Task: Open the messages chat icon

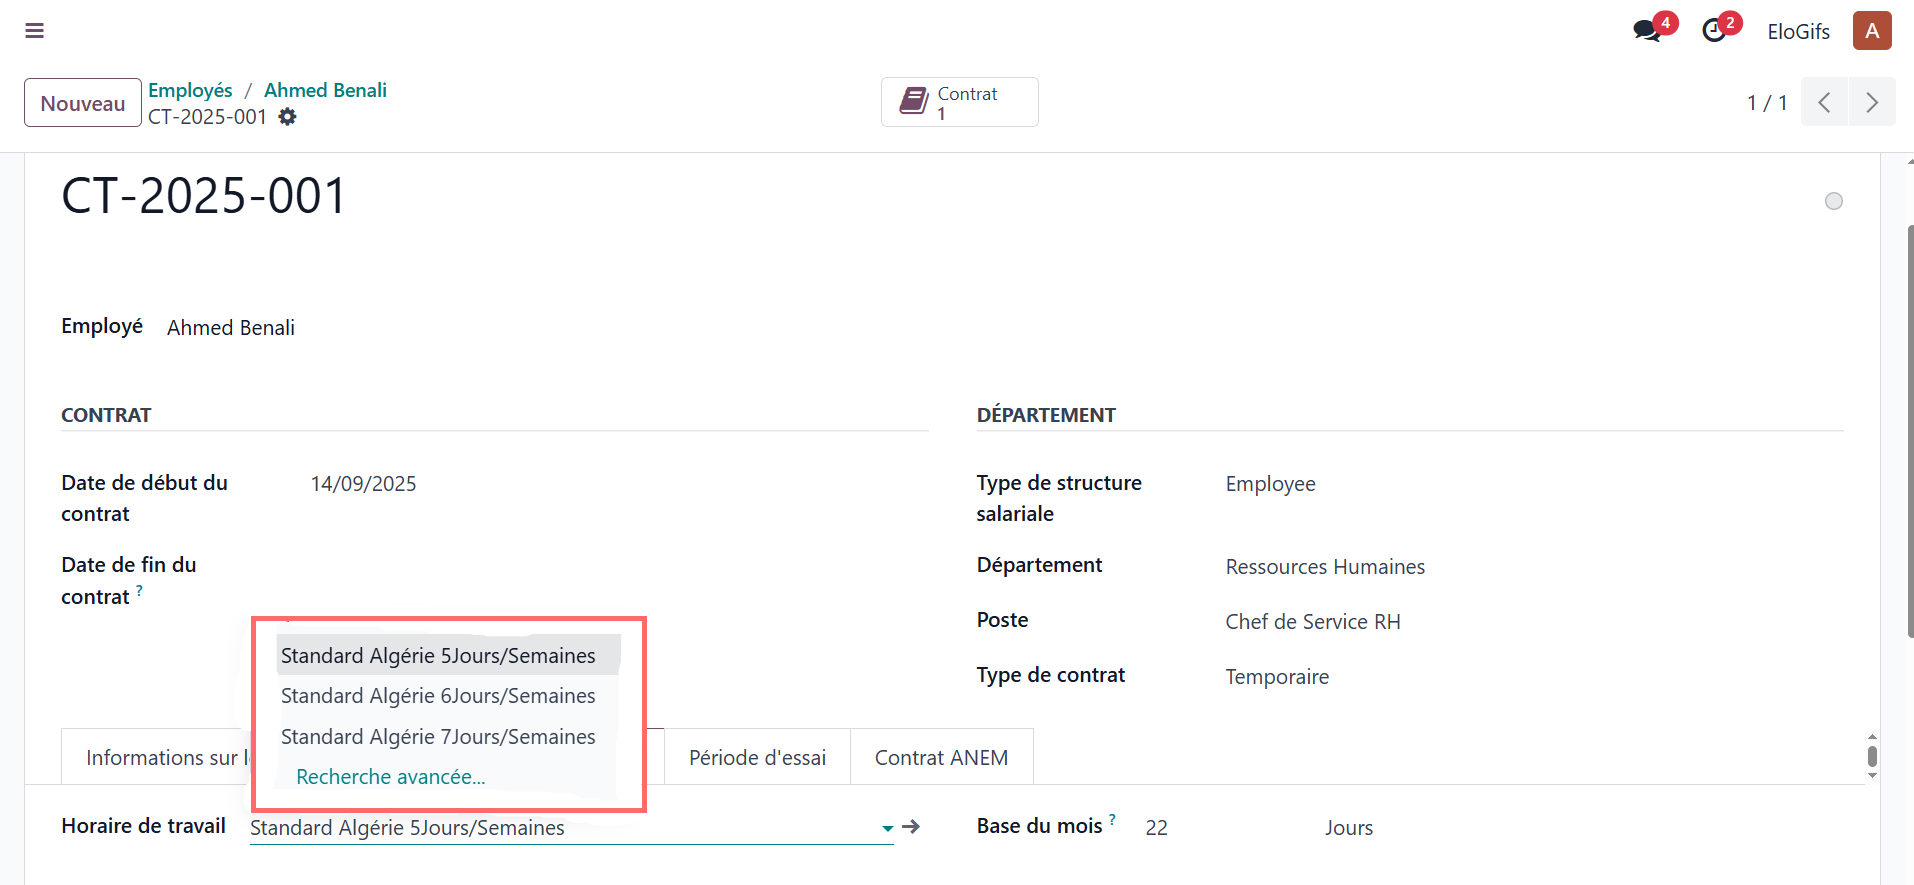Action: tap(1646, 31)
